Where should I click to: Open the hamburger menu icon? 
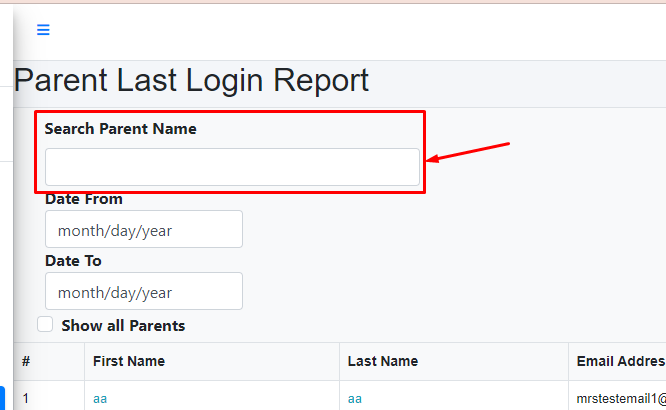43,30
